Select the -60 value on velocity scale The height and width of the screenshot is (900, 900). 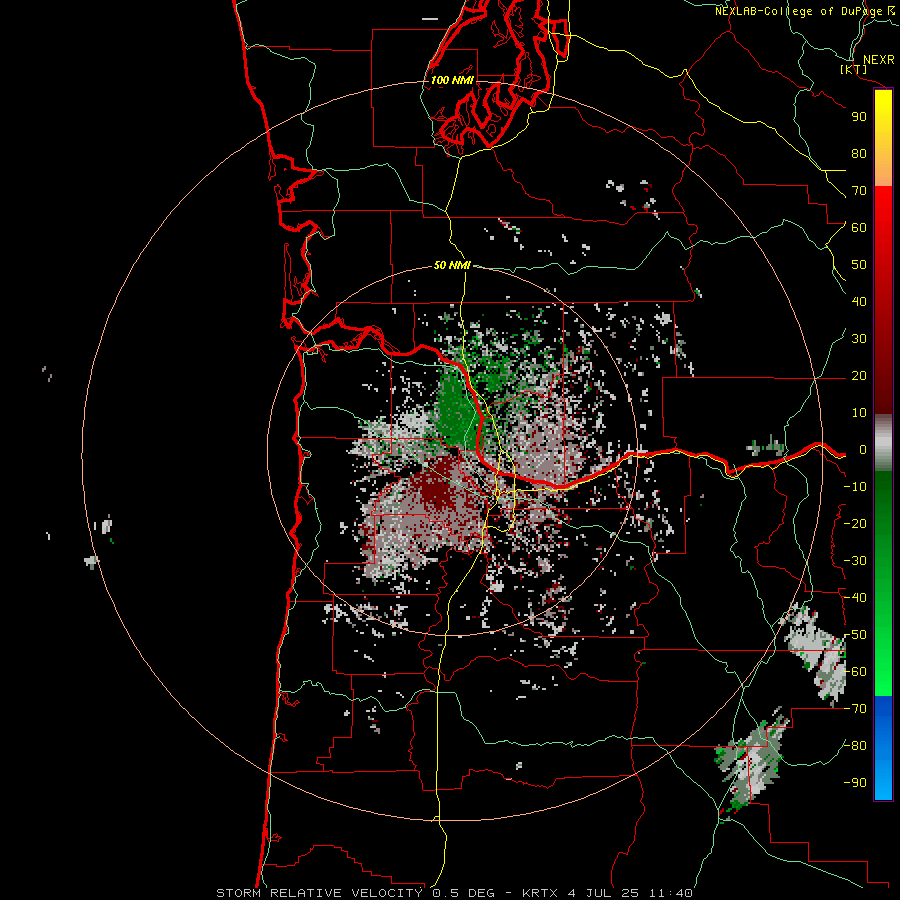coord(855,672)
